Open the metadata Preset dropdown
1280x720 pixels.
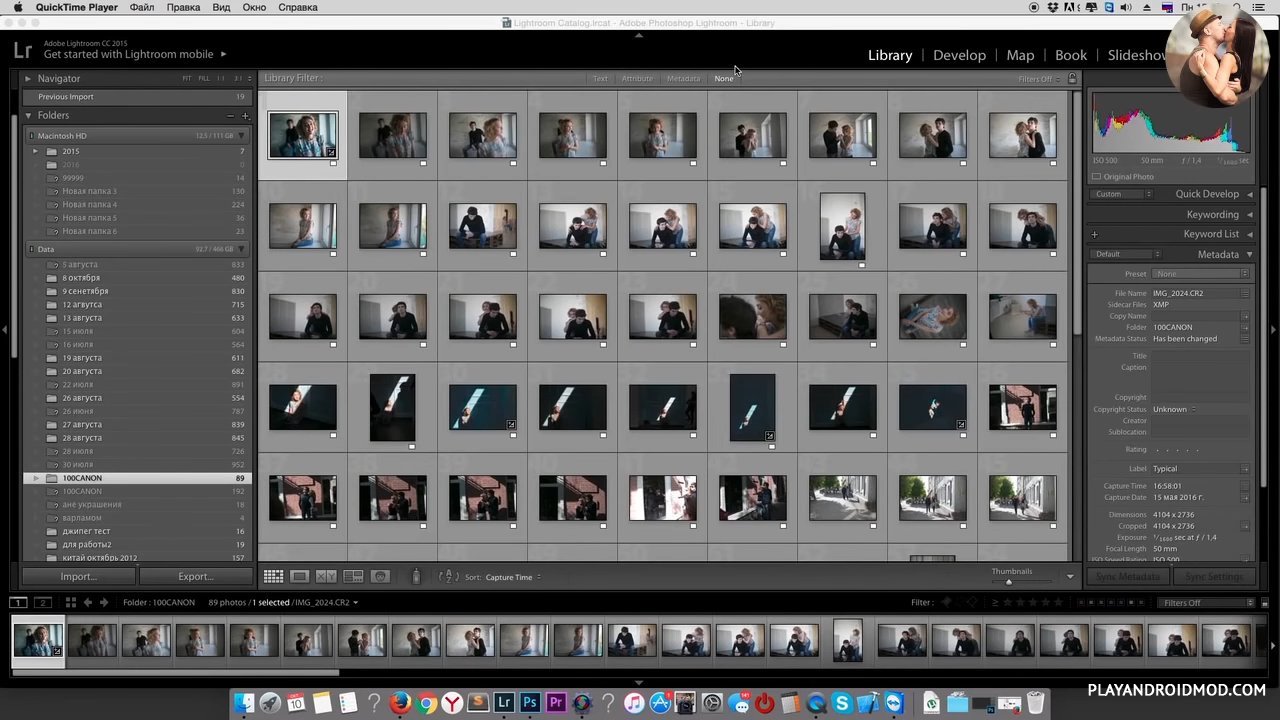[1202, 274]
